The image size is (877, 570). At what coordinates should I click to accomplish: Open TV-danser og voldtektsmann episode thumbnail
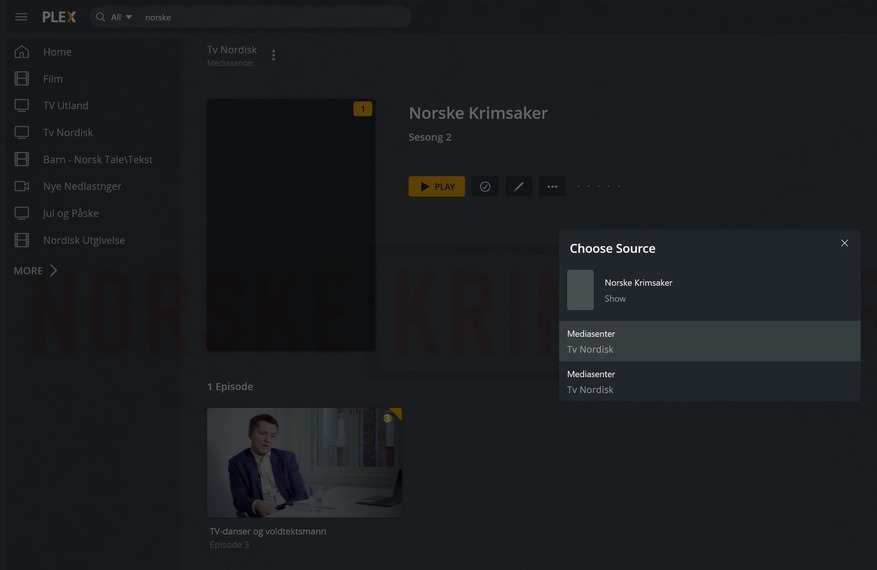coord(304,463)
